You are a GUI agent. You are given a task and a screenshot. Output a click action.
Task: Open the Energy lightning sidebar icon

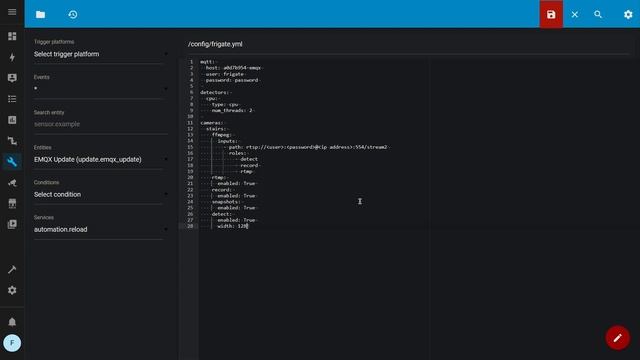coord(12,57)
